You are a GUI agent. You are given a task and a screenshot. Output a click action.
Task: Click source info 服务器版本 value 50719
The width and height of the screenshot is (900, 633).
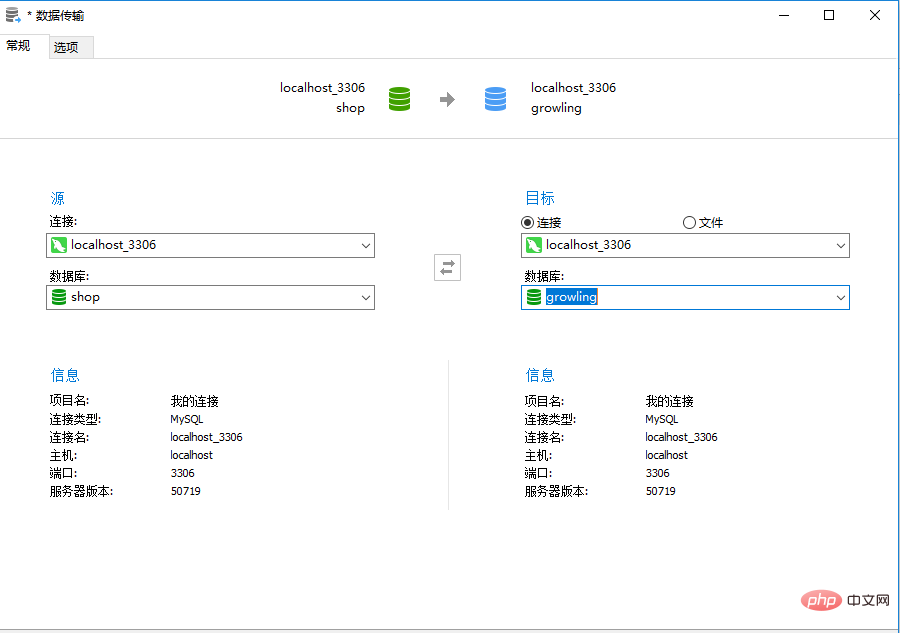click(185, 491)
